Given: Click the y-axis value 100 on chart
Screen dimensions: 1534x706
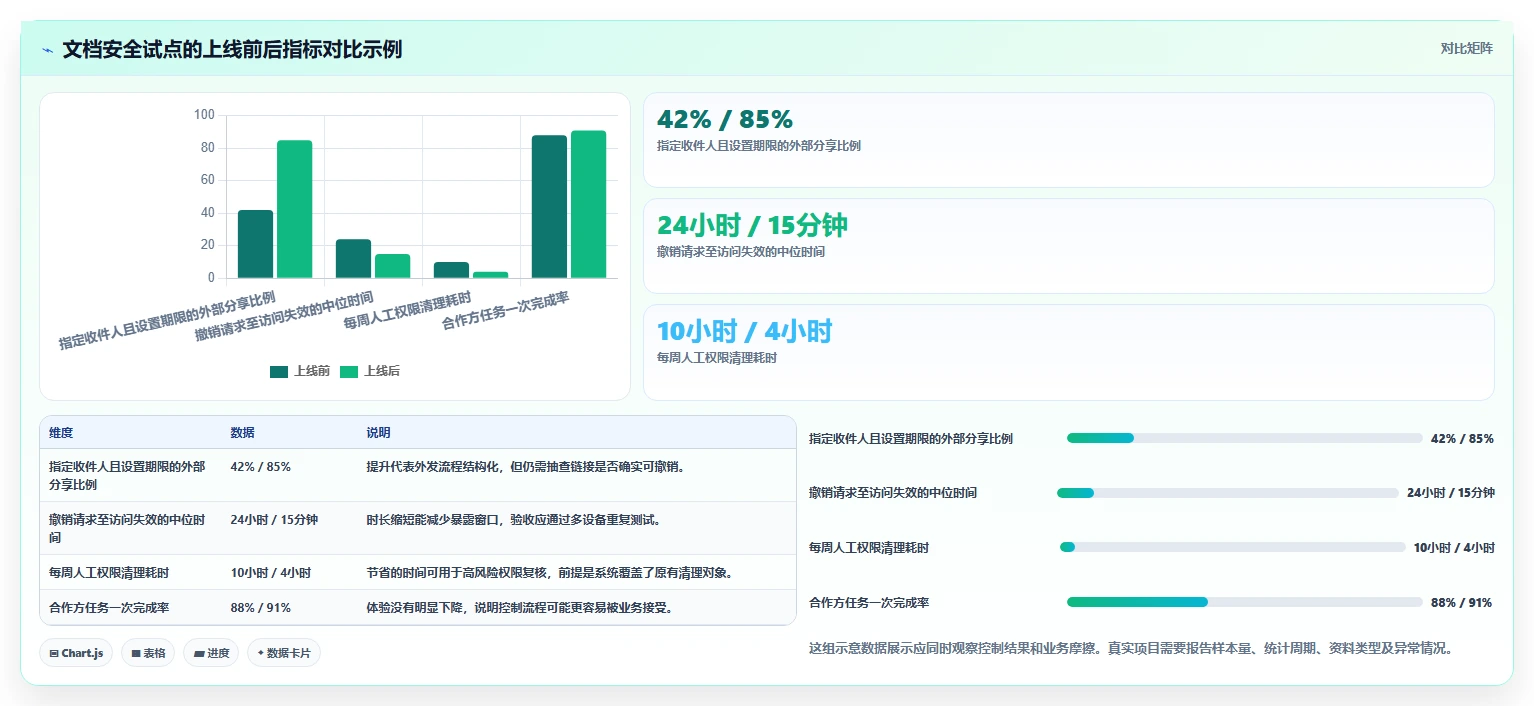Looking at the screenshot, I should coord(204,115).
